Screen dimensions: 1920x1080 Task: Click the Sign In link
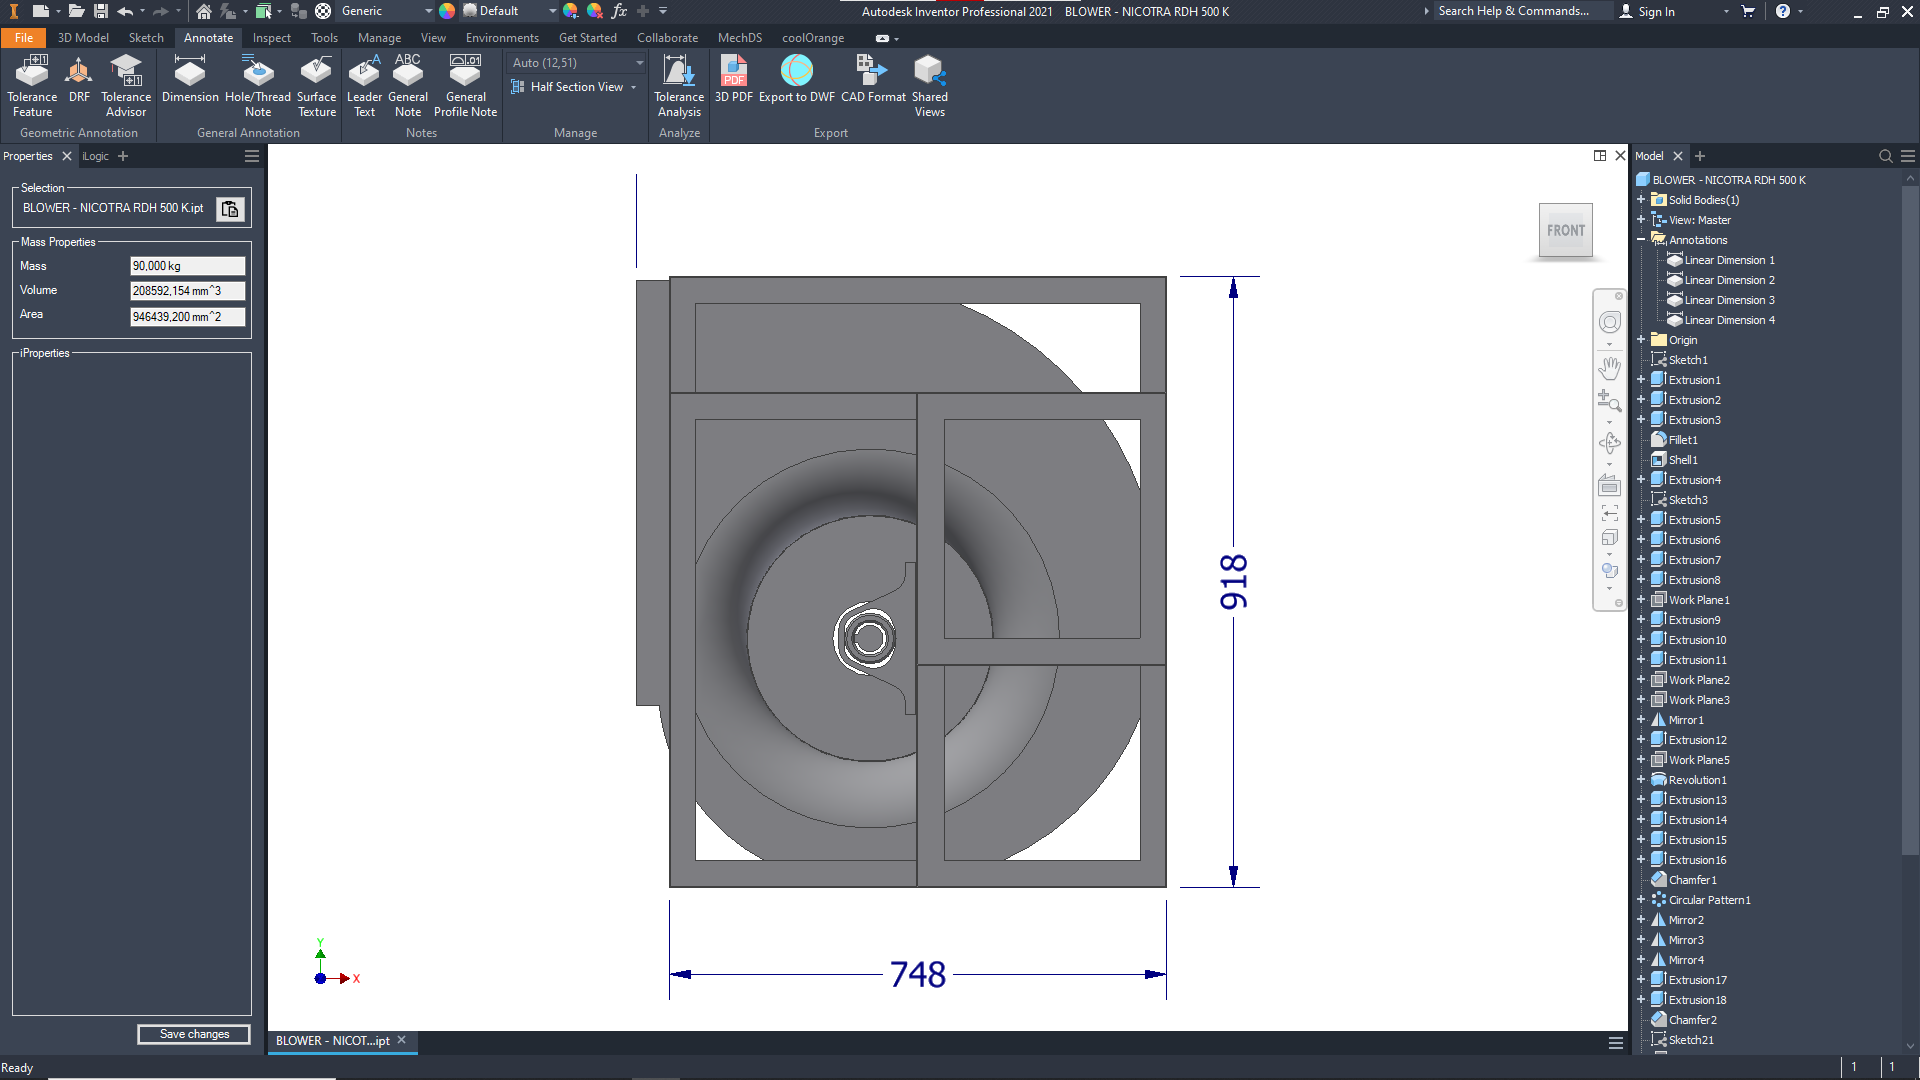1656,11
